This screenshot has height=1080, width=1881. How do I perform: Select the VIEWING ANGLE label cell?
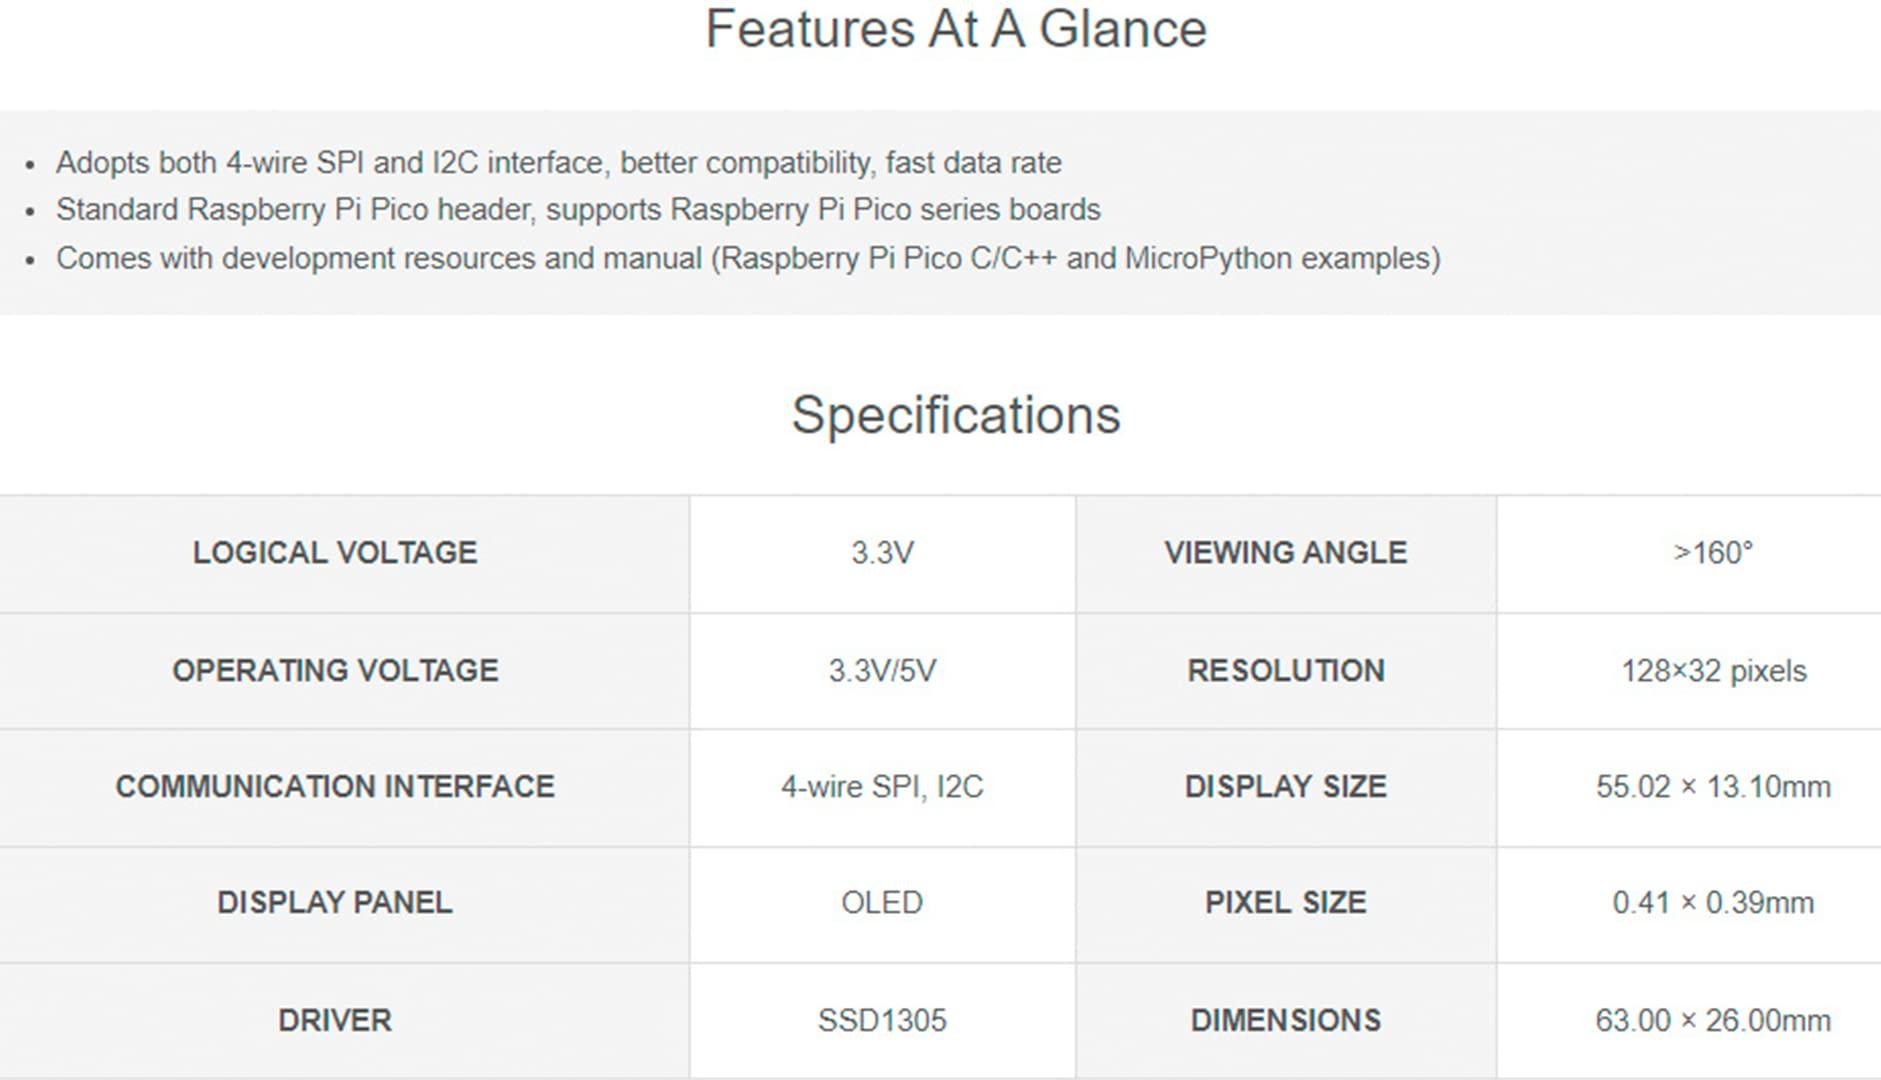point(1285,553)
